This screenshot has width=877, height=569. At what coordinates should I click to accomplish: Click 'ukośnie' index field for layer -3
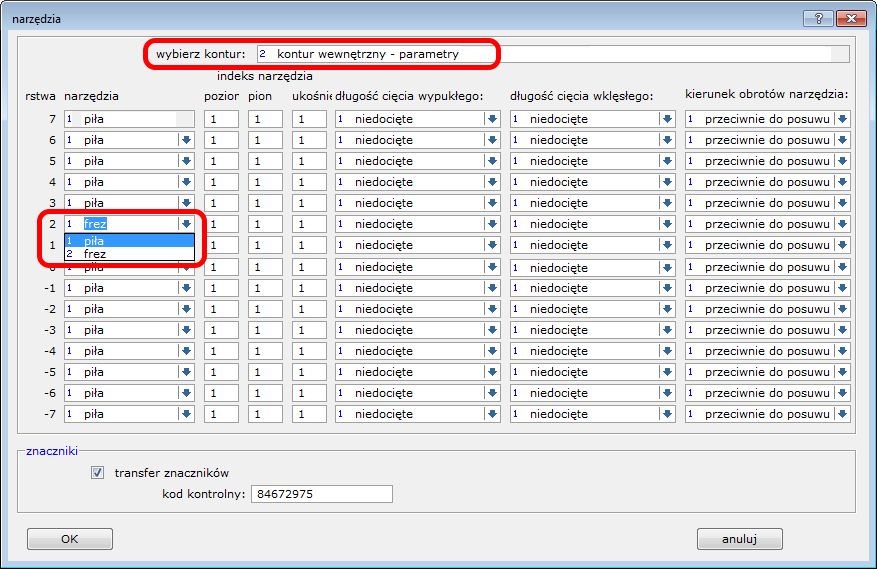(309, 330)
